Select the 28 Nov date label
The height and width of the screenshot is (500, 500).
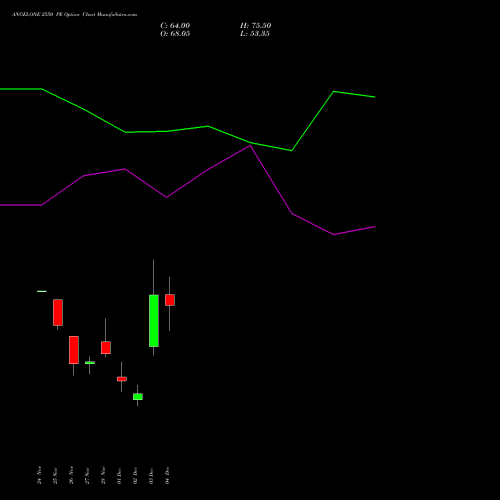click(x=103, y=475)
